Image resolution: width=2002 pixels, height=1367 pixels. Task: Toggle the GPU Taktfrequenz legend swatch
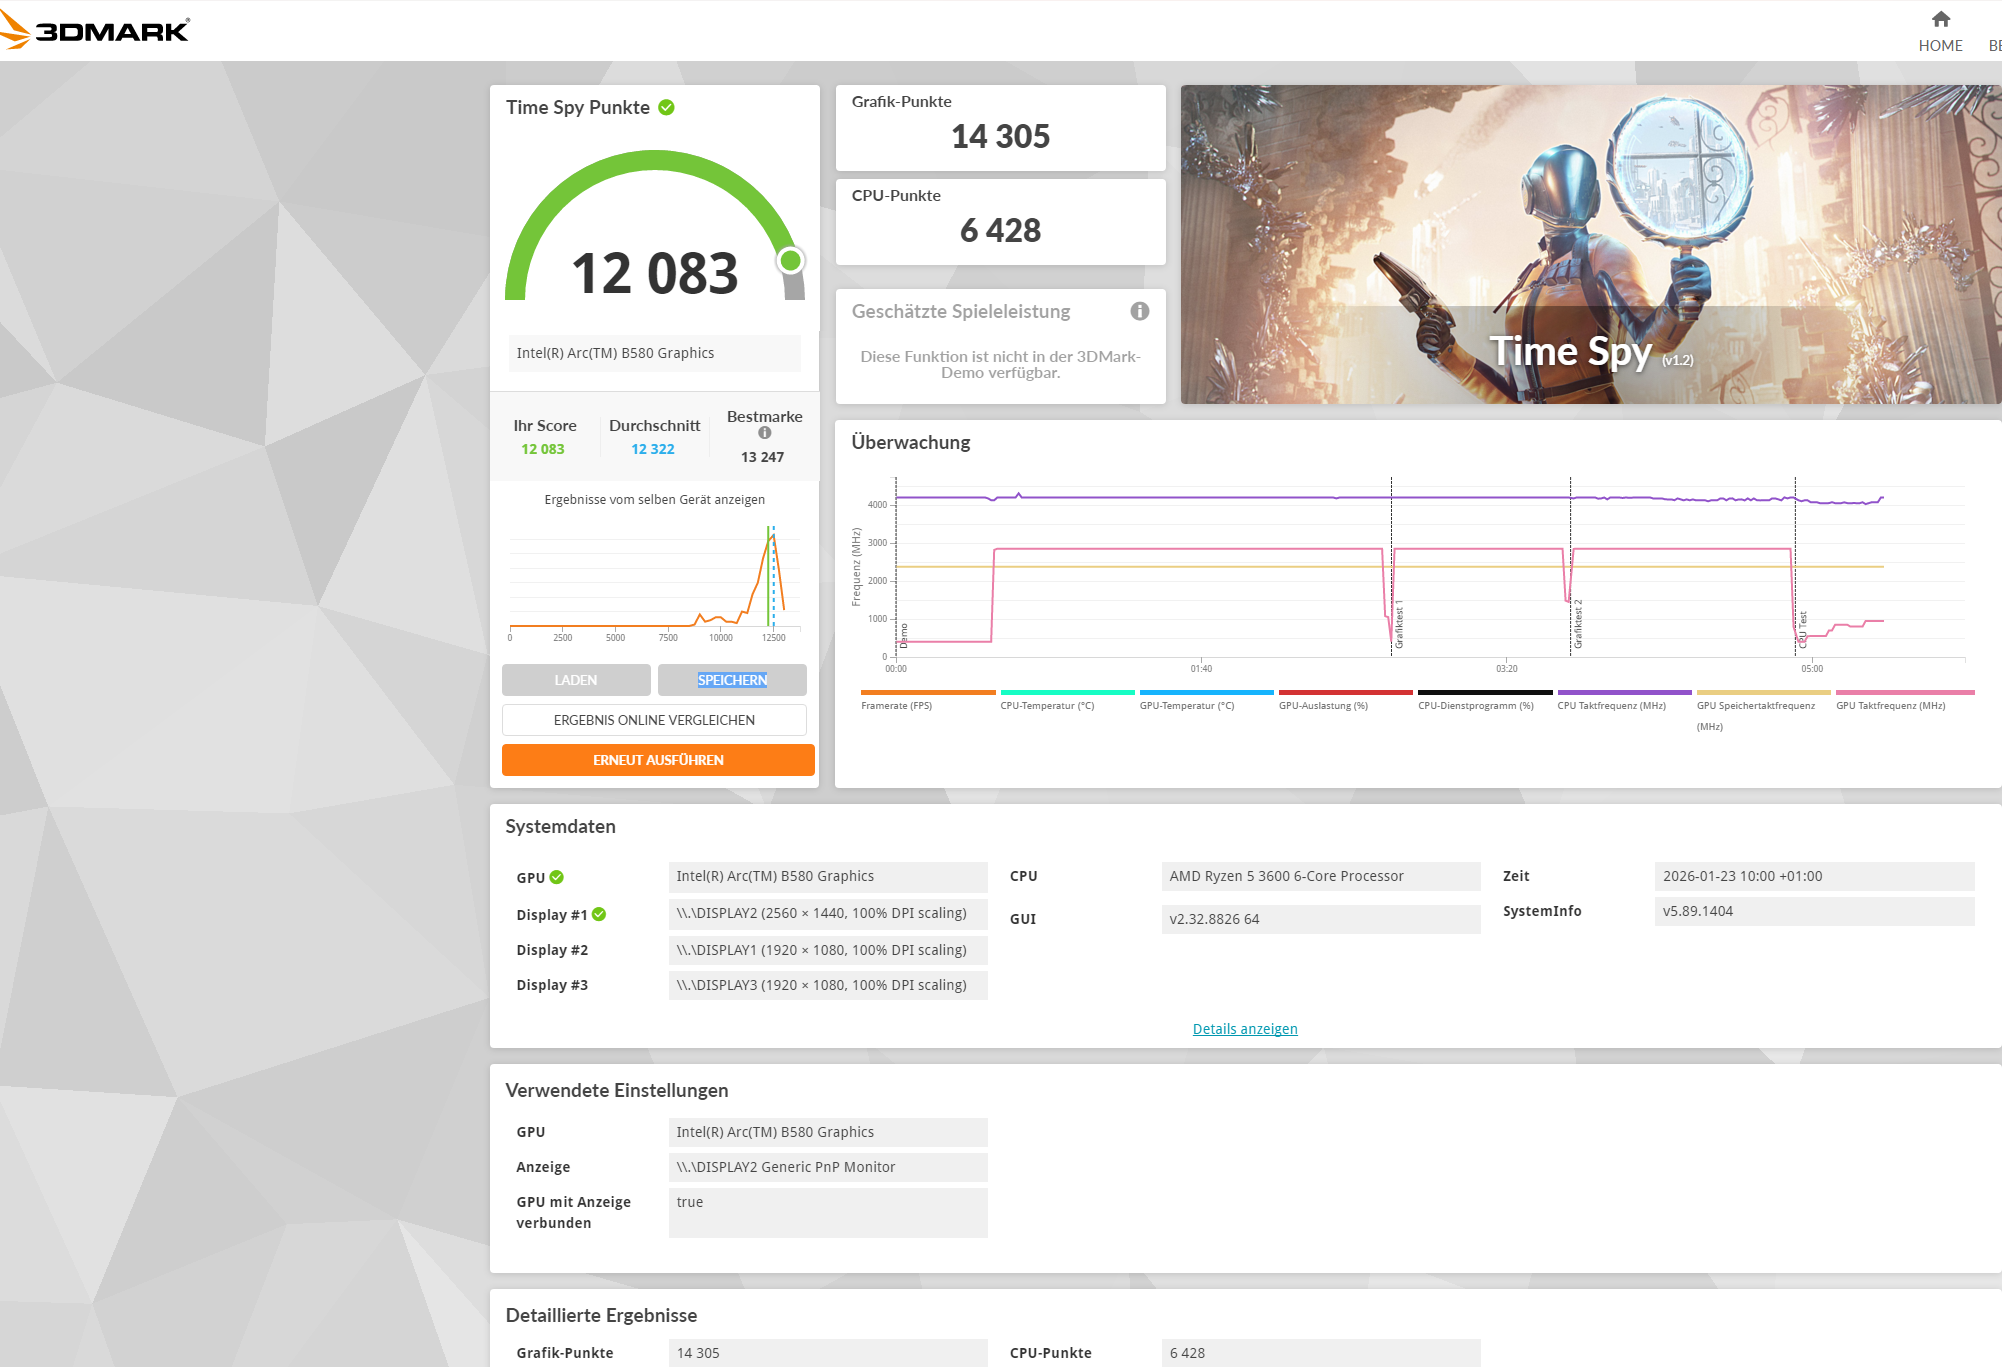[x=1905, y=692]
